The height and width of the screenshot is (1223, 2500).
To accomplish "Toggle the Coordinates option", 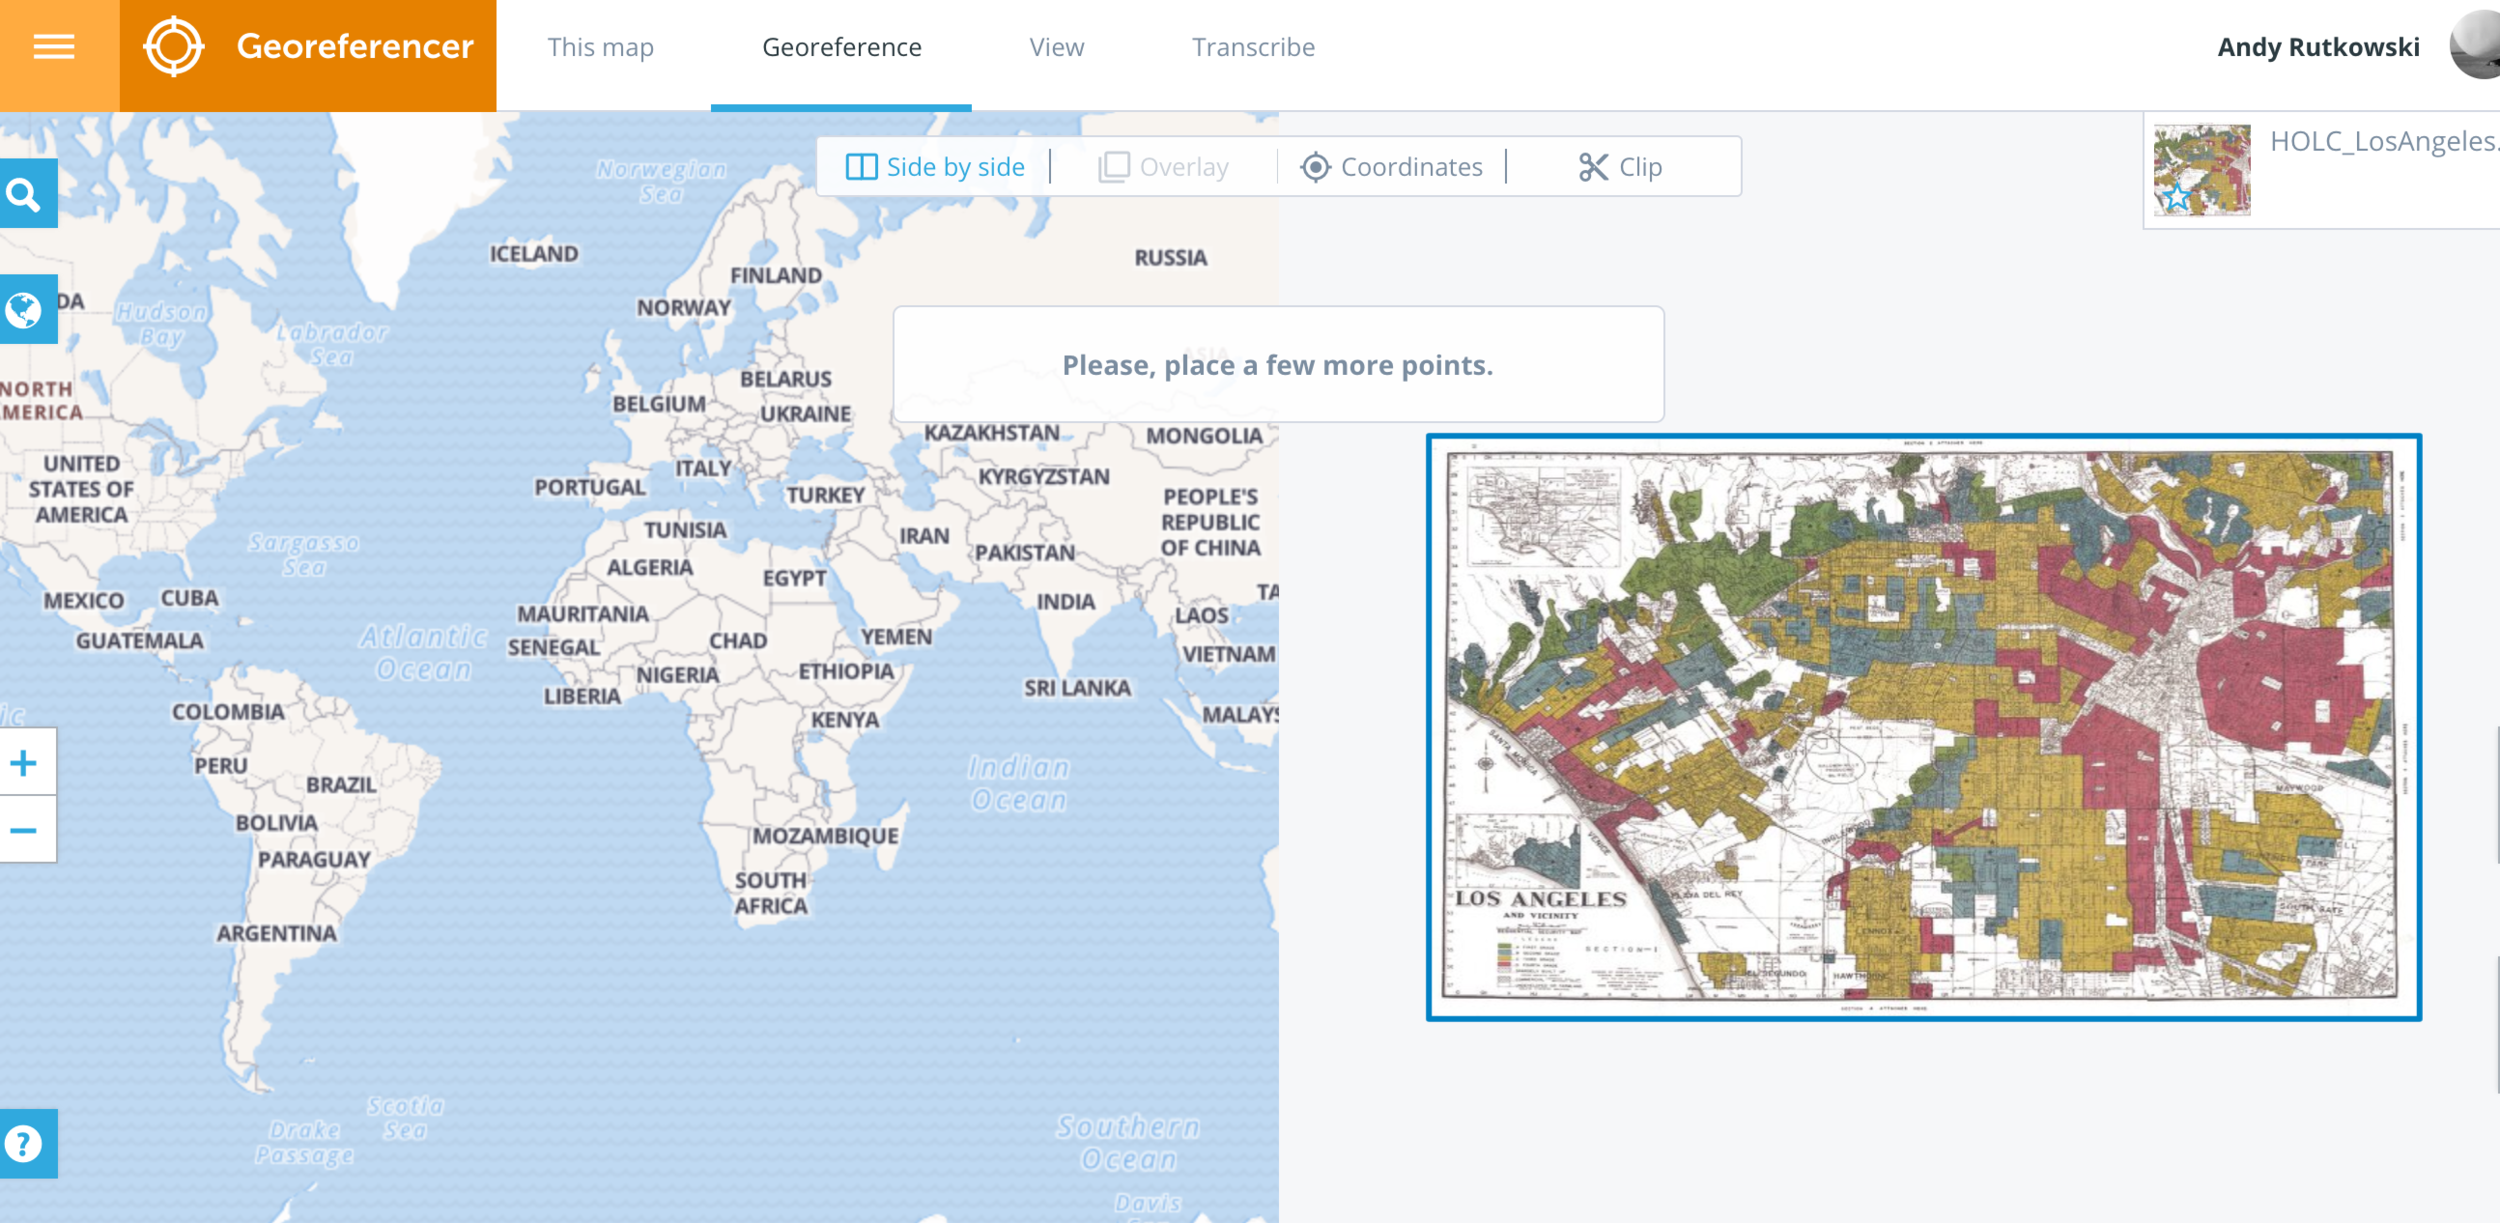I will pos(1392,167).
